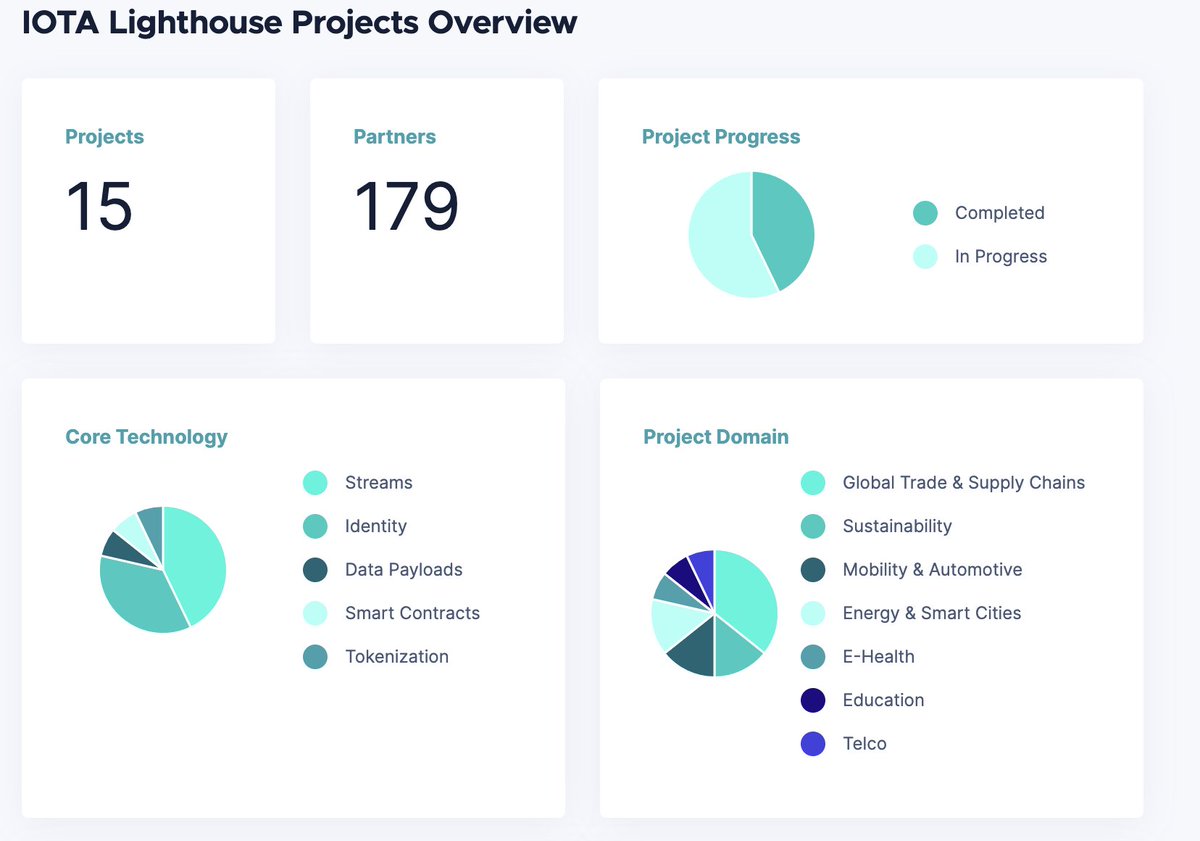Select the Smart Contracts legend label
This screenshot has height=841, width=1200.
(412, 613)
